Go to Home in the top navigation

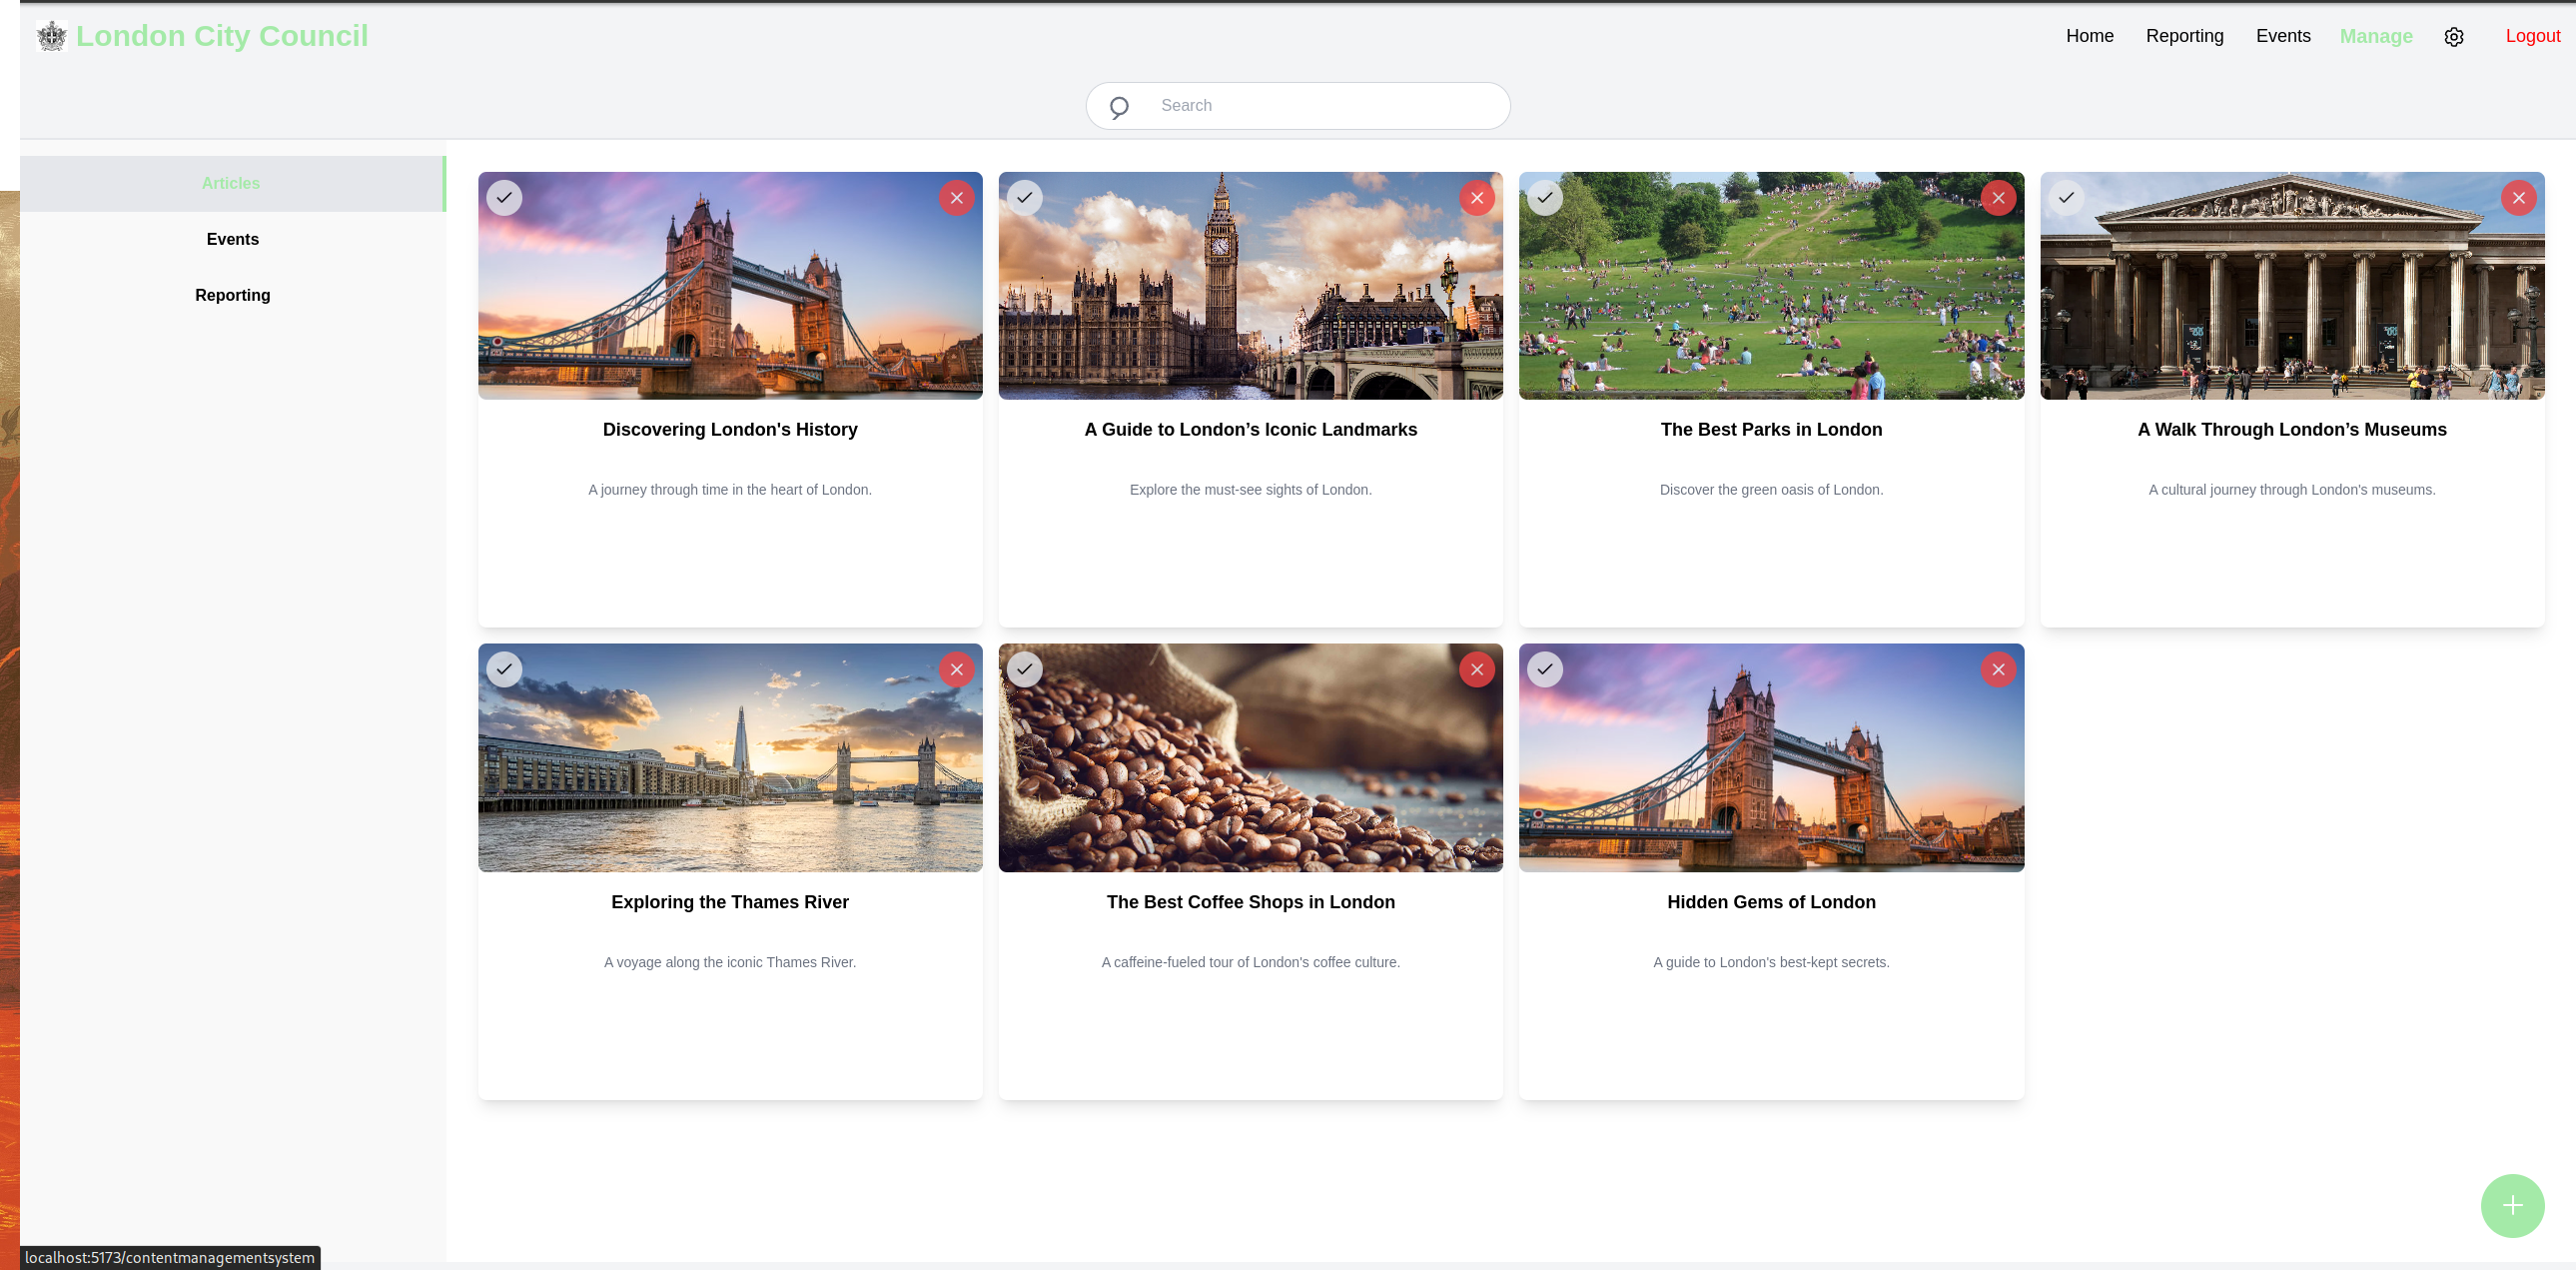(x=2089, y=36)
